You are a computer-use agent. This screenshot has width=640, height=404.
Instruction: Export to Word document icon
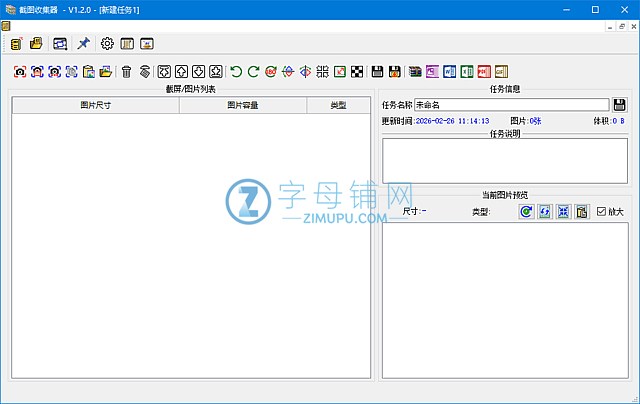(x=449, y=71)
